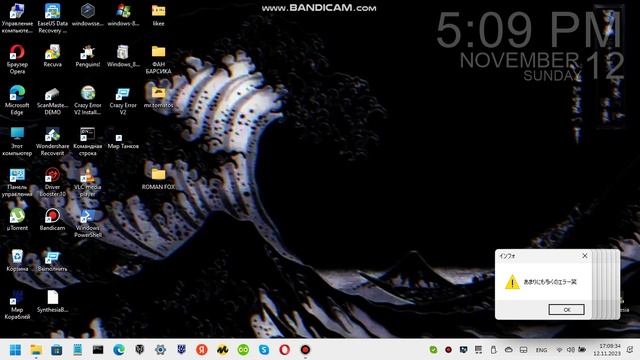640x360 pixels.
Task: Open the green double-circle taskbar app
Action: click(243, 350)
